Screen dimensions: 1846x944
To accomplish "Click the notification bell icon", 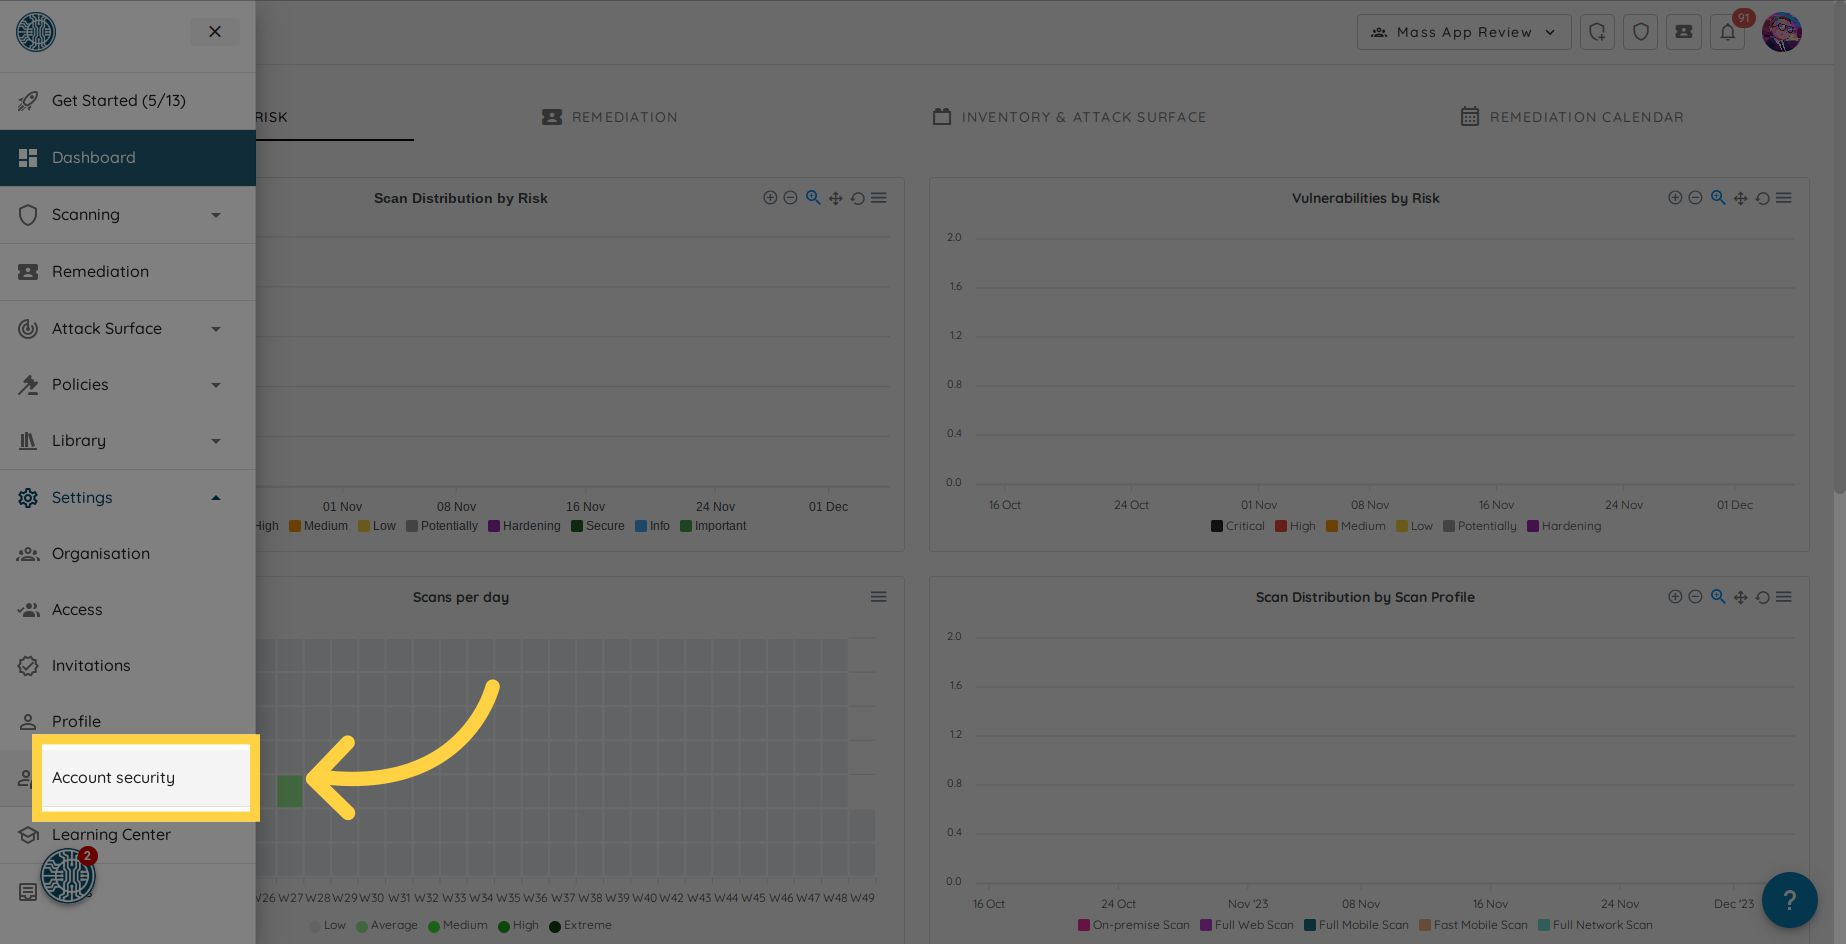I will [1727, 33].
